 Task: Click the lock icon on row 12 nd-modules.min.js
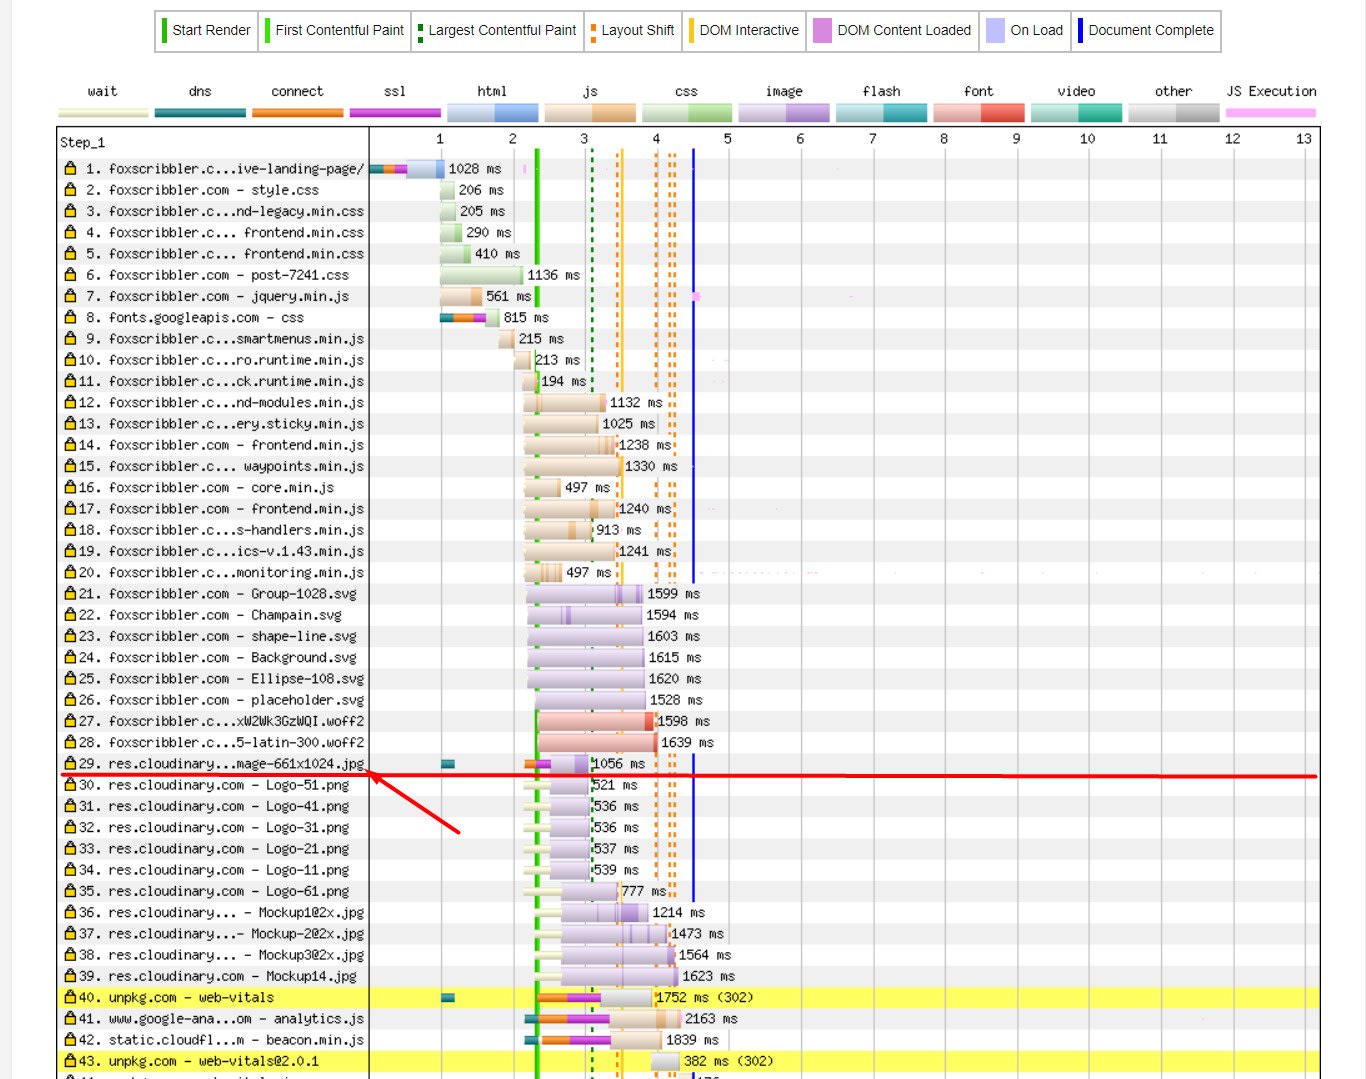[70, 402]
